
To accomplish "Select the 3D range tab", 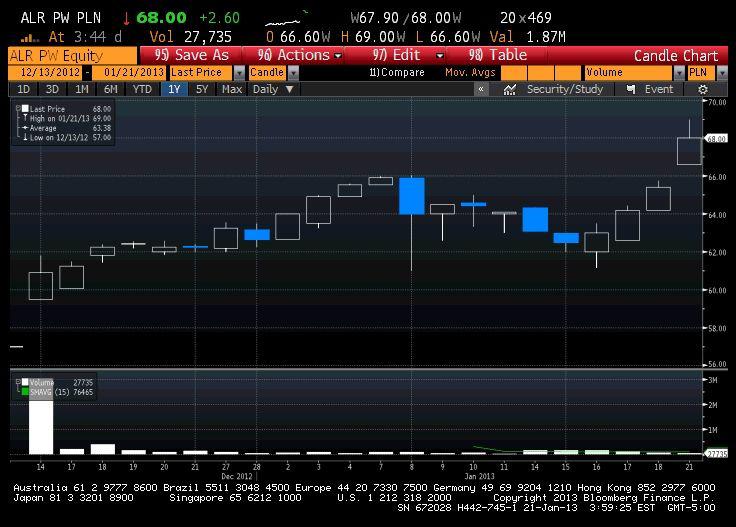I will point(52,89).
